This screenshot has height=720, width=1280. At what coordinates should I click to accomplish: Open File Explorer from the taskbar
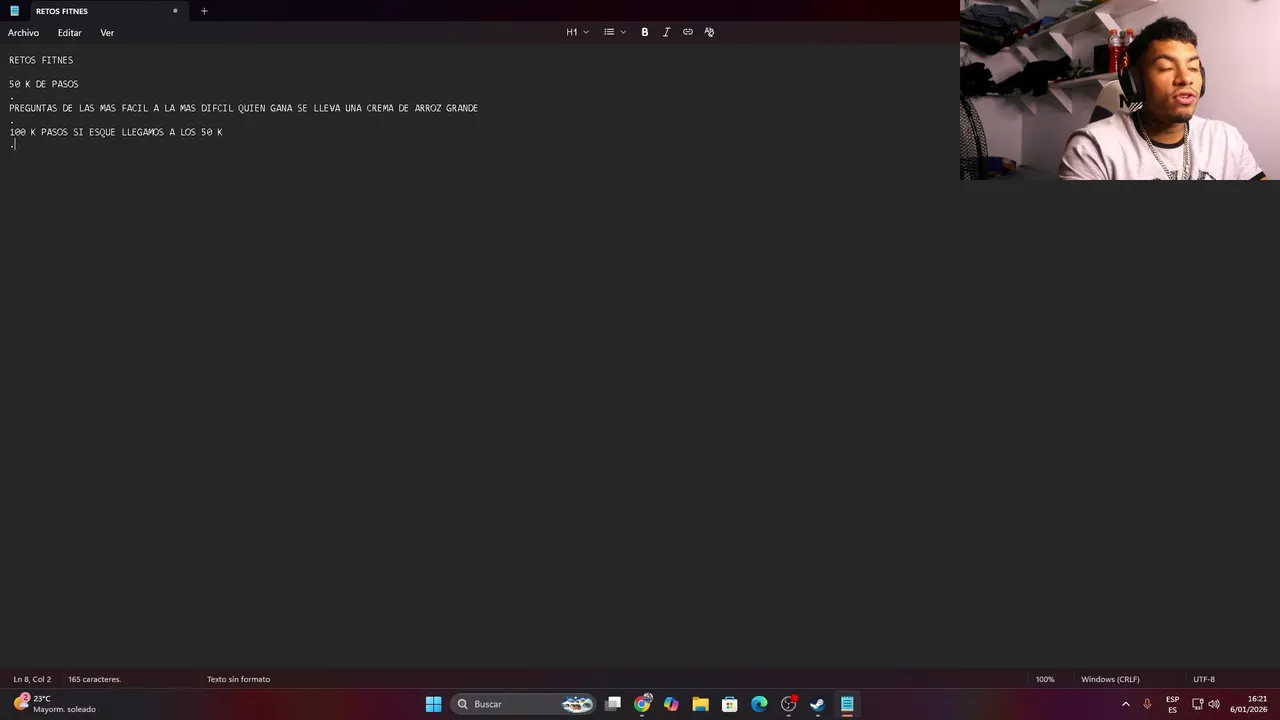pos(700,704)
